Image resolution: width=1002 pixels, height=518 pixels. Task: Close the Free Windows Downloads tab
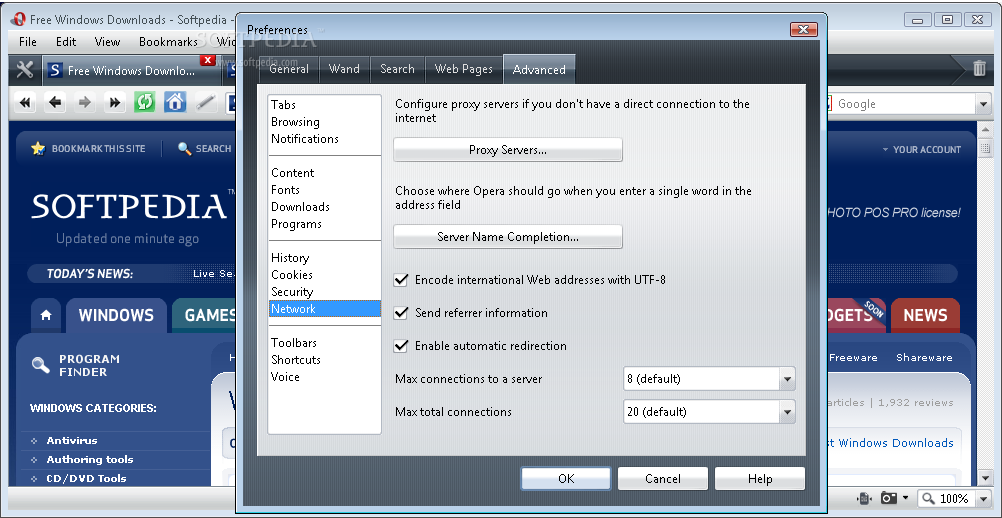208,61
